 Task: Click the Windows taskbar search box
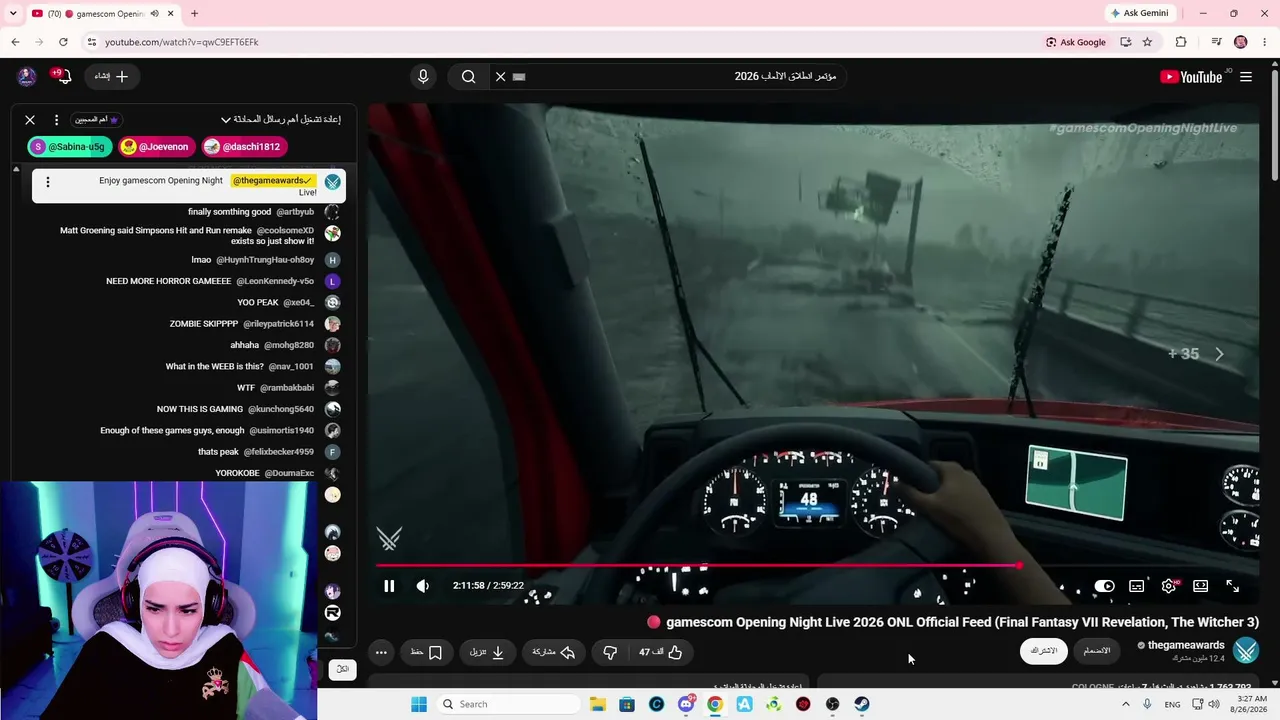pos(508,704)
